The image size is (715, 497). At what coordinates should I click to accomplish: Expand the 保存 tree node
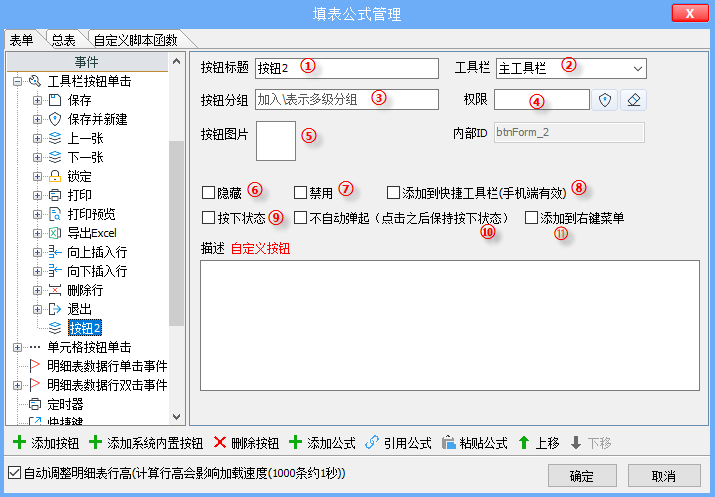point(37,100)
